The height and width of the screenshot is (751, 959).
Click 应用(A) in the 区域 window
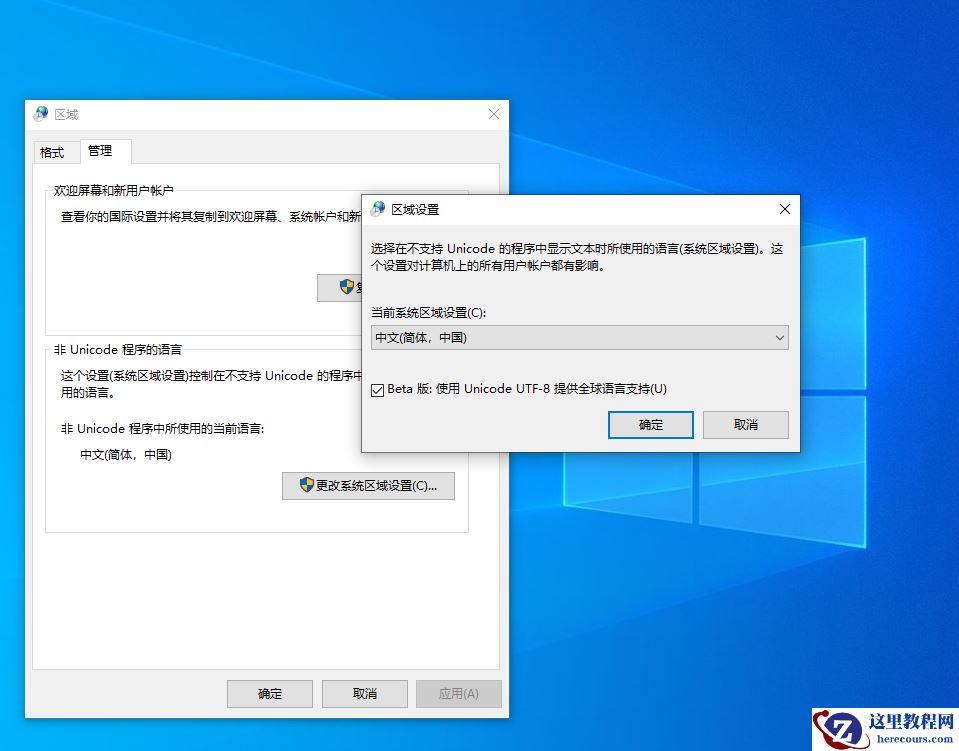[x=458, y=693]
